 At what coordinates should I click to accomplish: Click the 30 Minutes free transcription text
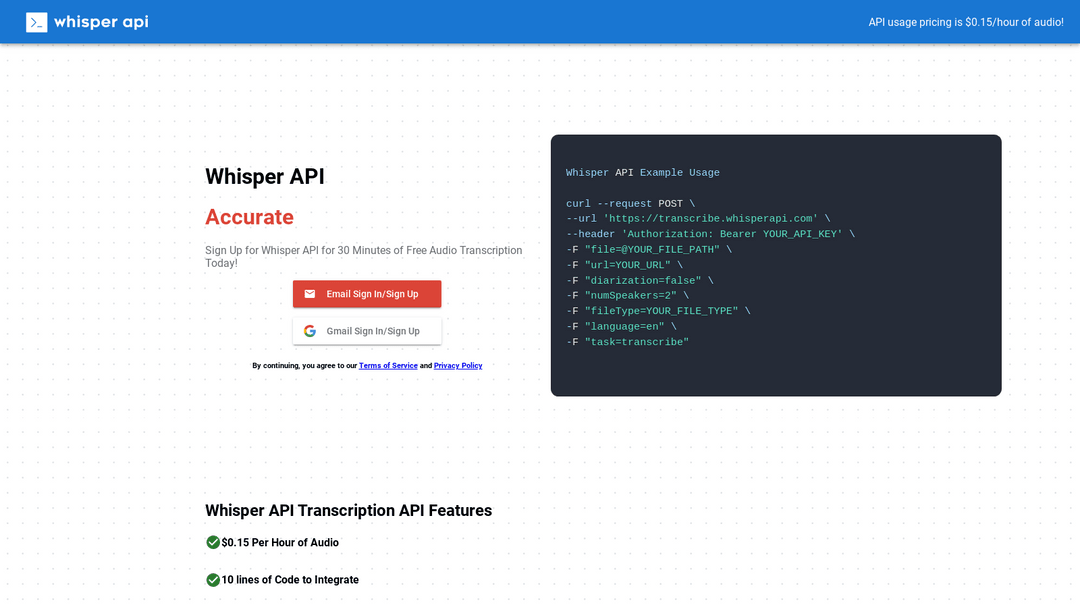tap(364, 256)
